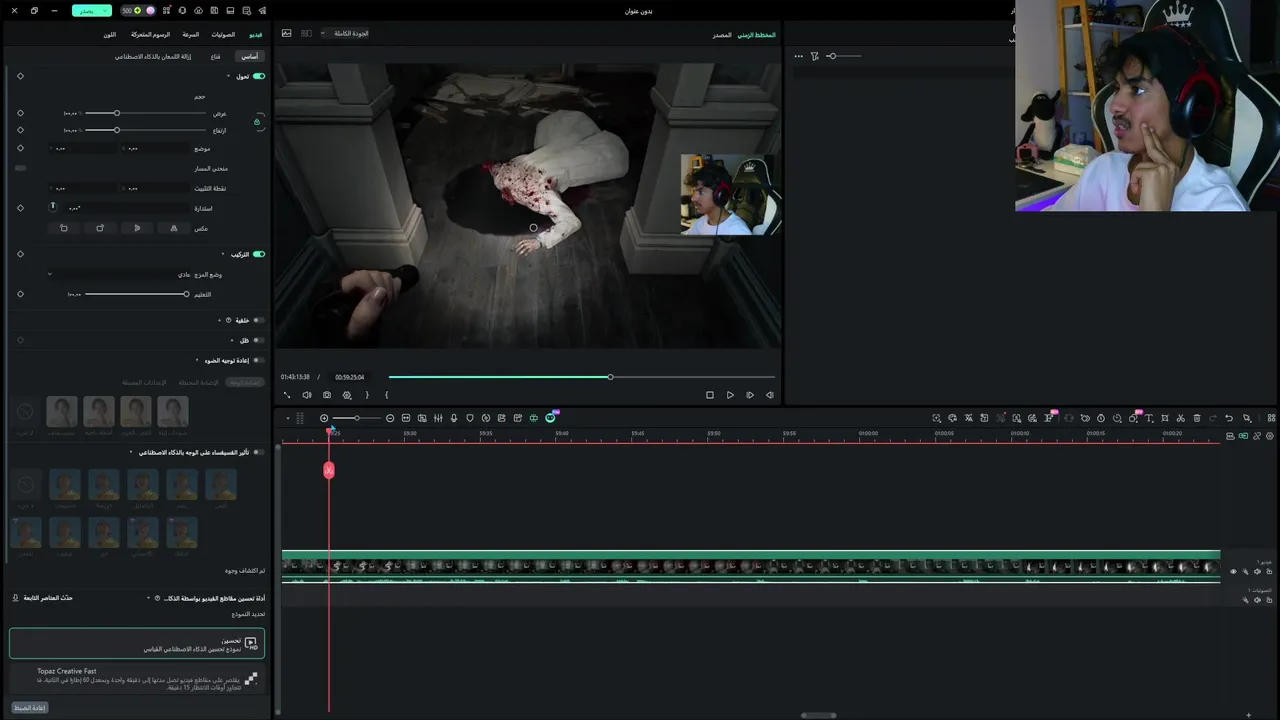This screenshot has width=1280, height=720.
Task: Click the rotate clockwise icon in عكس row
Action: point(100,228)
